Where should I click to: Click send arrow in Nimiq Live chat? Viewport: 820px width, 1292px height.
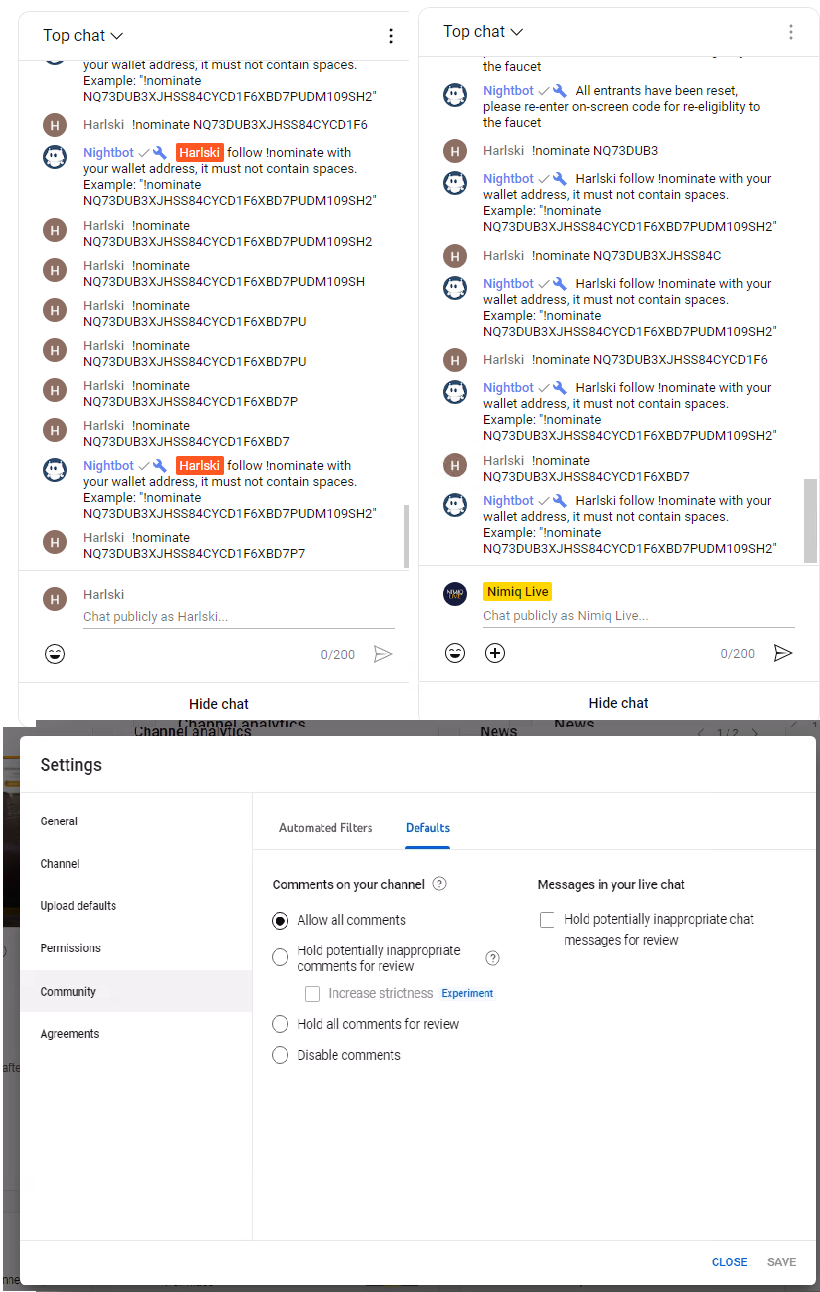point(783,653)
